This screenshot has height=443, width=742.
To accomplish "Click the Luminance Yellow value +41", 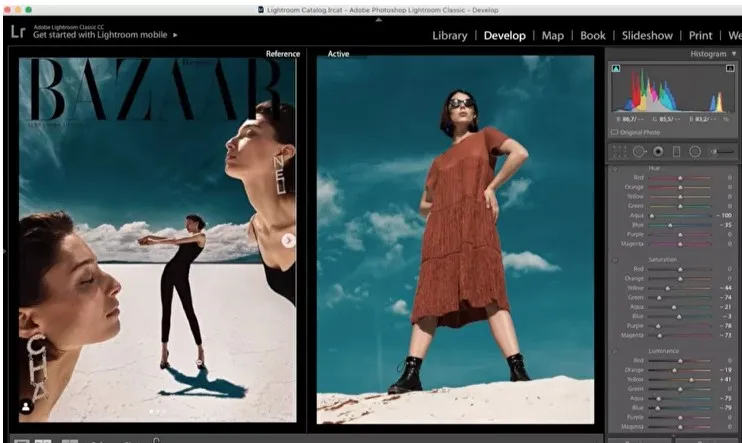I will click(x=726, y=379).
